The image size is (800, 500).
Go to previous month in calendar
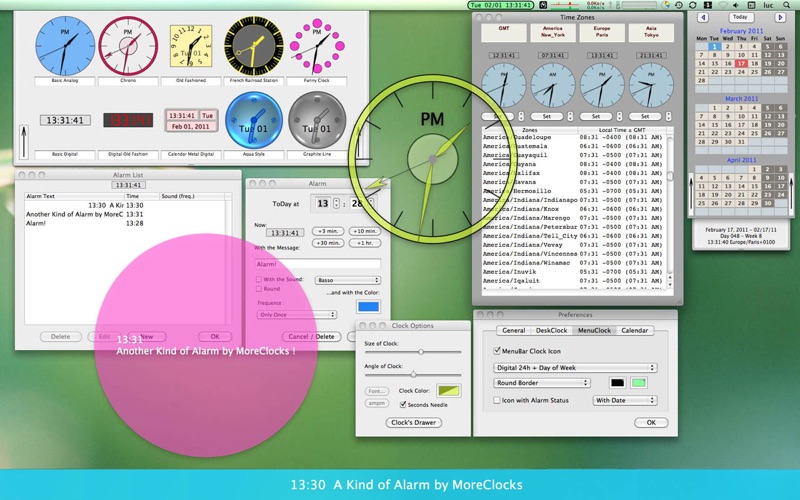click(x=703, y=17)
